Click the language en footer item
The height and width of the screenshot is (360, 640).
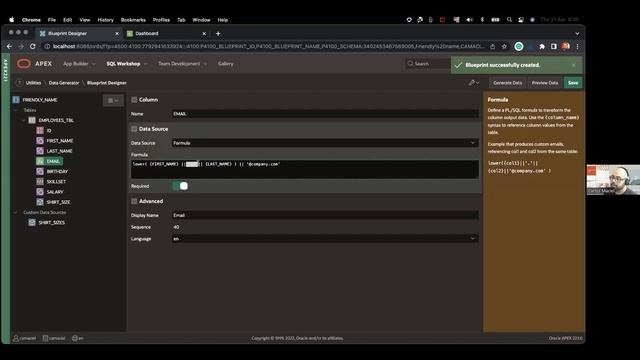tap(78, 338)
